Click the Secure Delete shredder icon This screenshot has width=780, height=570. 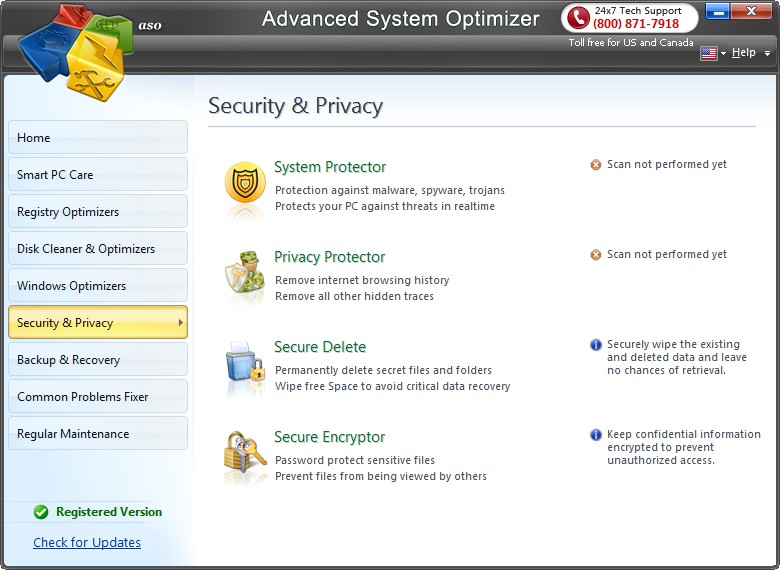245,361
